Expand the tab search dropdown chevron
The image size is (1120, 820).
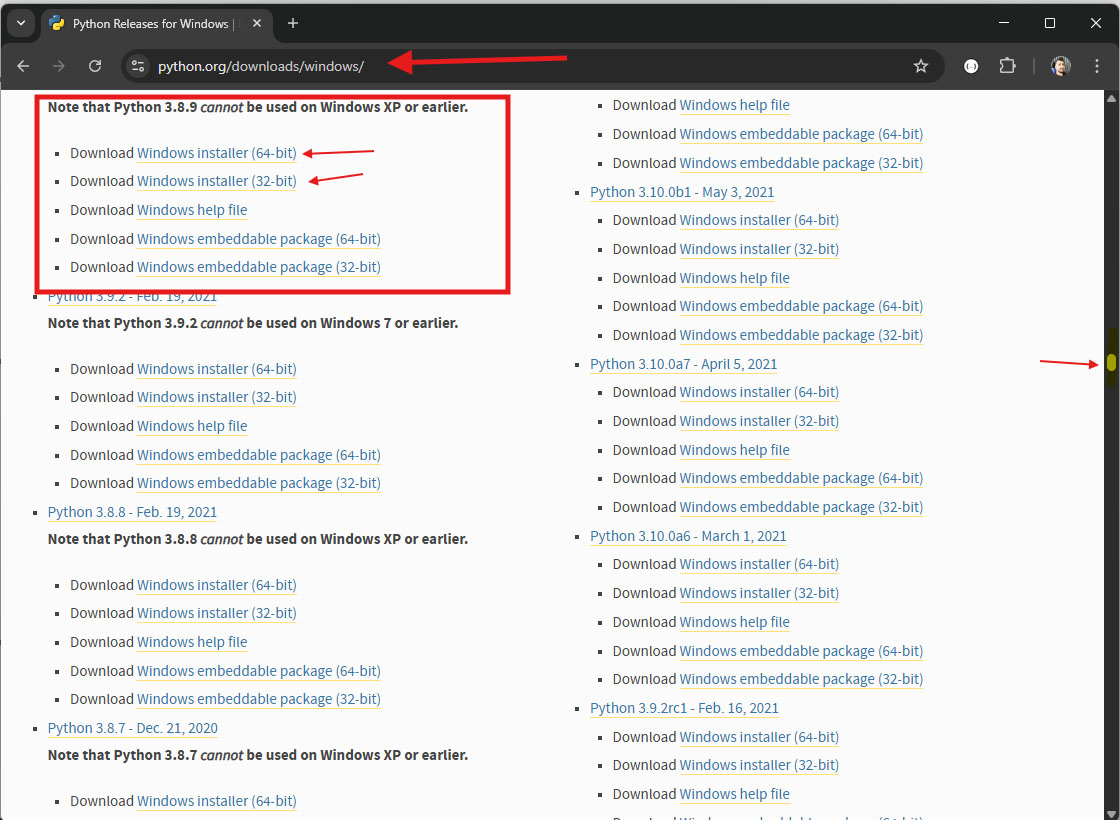[20, 23]
